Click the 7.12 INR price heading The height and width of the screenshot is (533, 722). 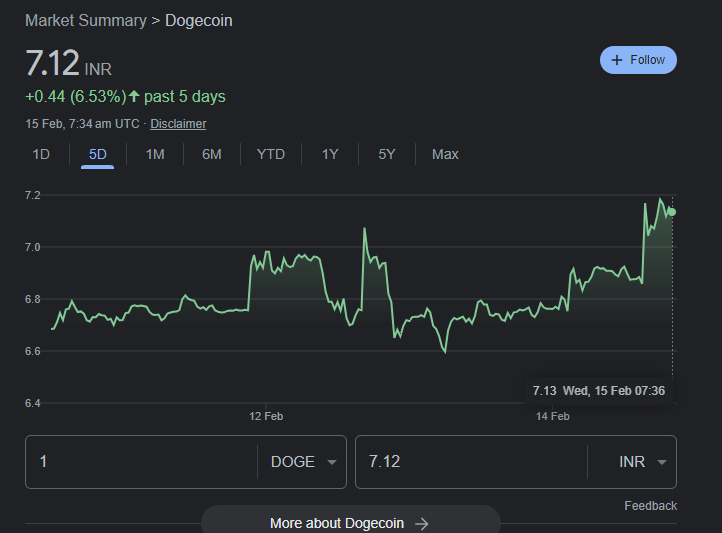69,64
